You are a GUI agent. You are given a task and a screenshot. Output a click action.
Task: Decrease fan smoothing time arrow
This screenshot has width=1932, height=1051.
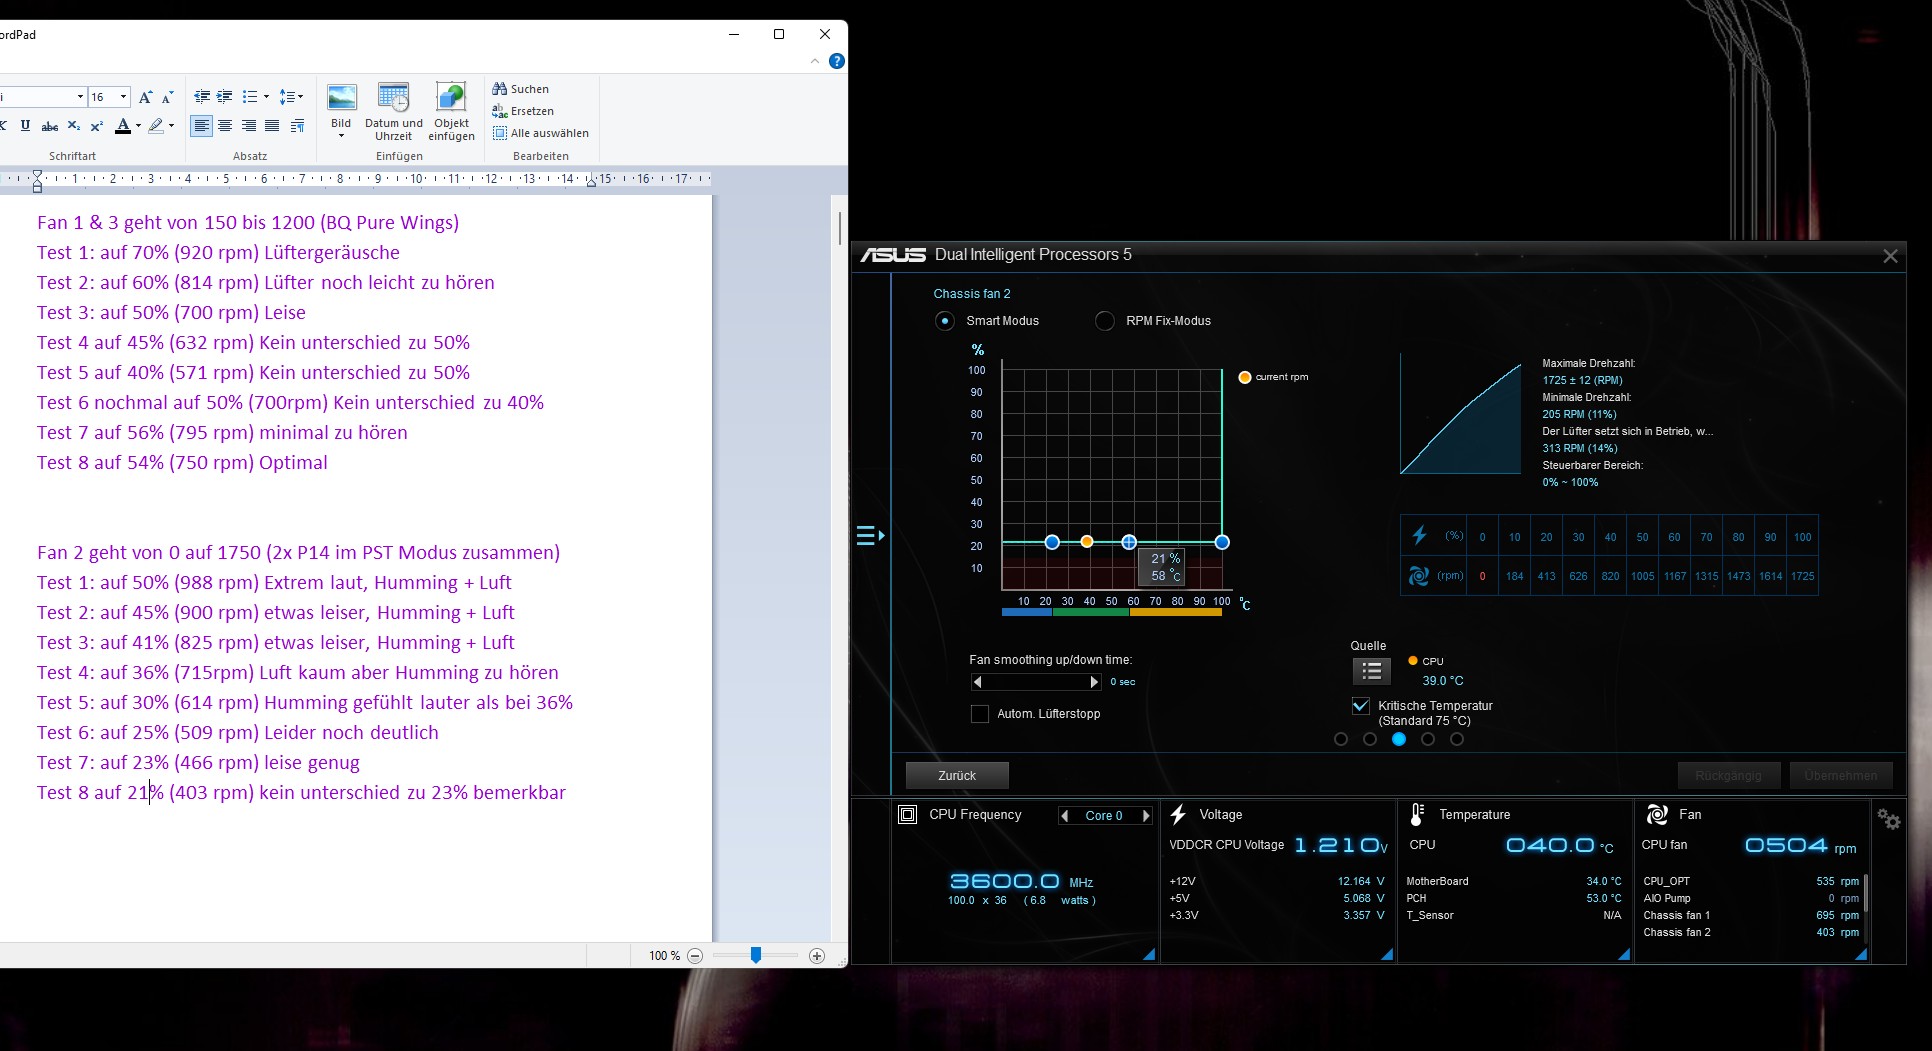(x=977, y=682)
